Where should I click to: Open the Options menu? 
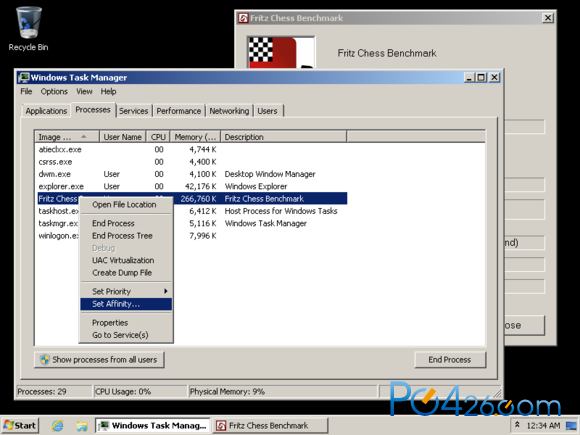54,91
